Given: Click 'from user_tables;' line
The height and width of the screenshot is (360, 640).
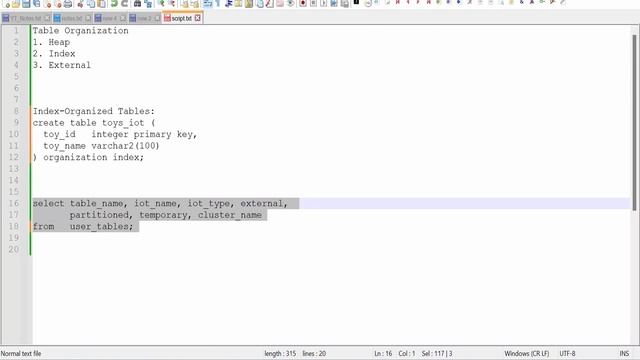Looking at the screenshot, I should point(83,226).
